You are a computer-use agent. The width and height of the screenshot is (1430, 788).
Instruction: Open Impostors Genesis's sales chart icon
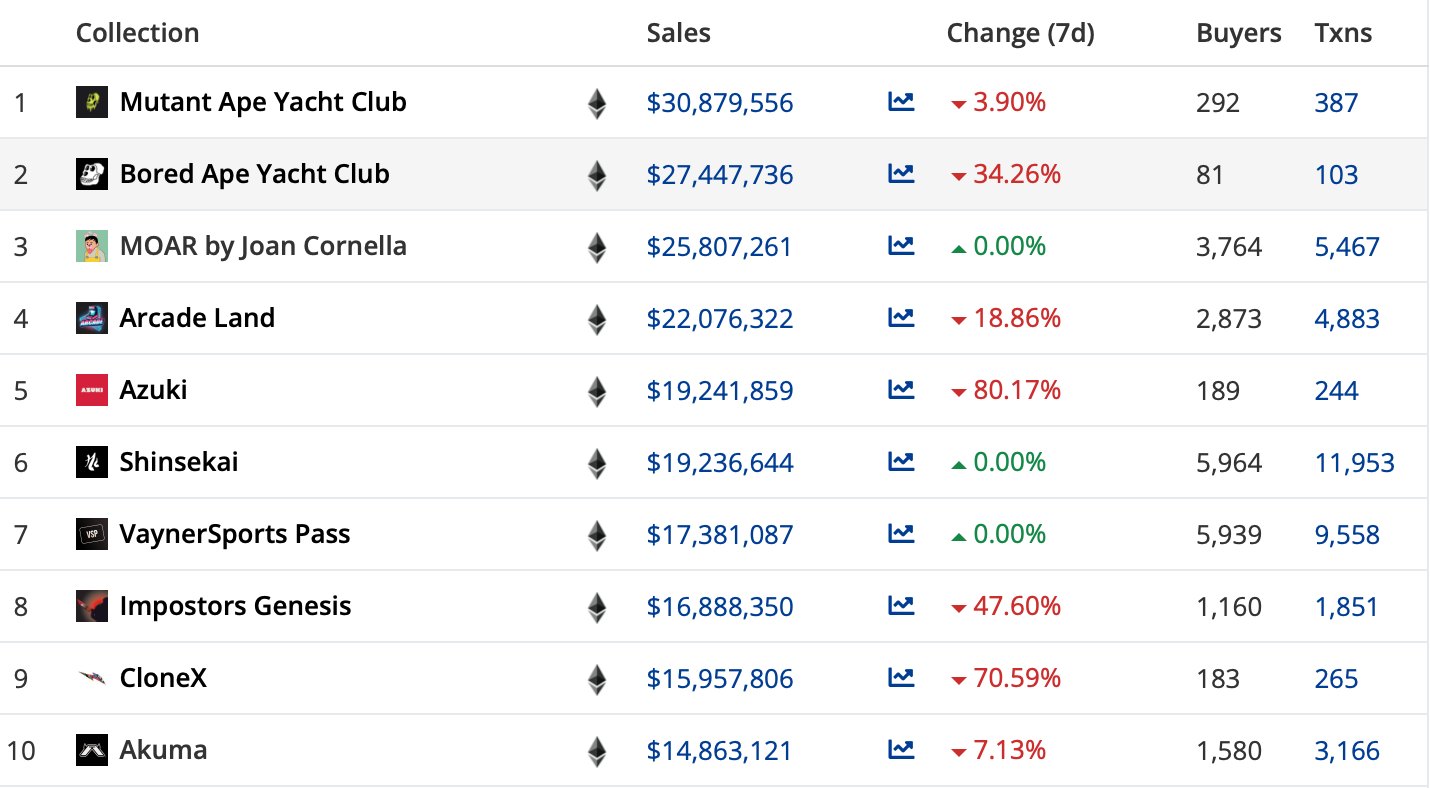click(901, 606)
